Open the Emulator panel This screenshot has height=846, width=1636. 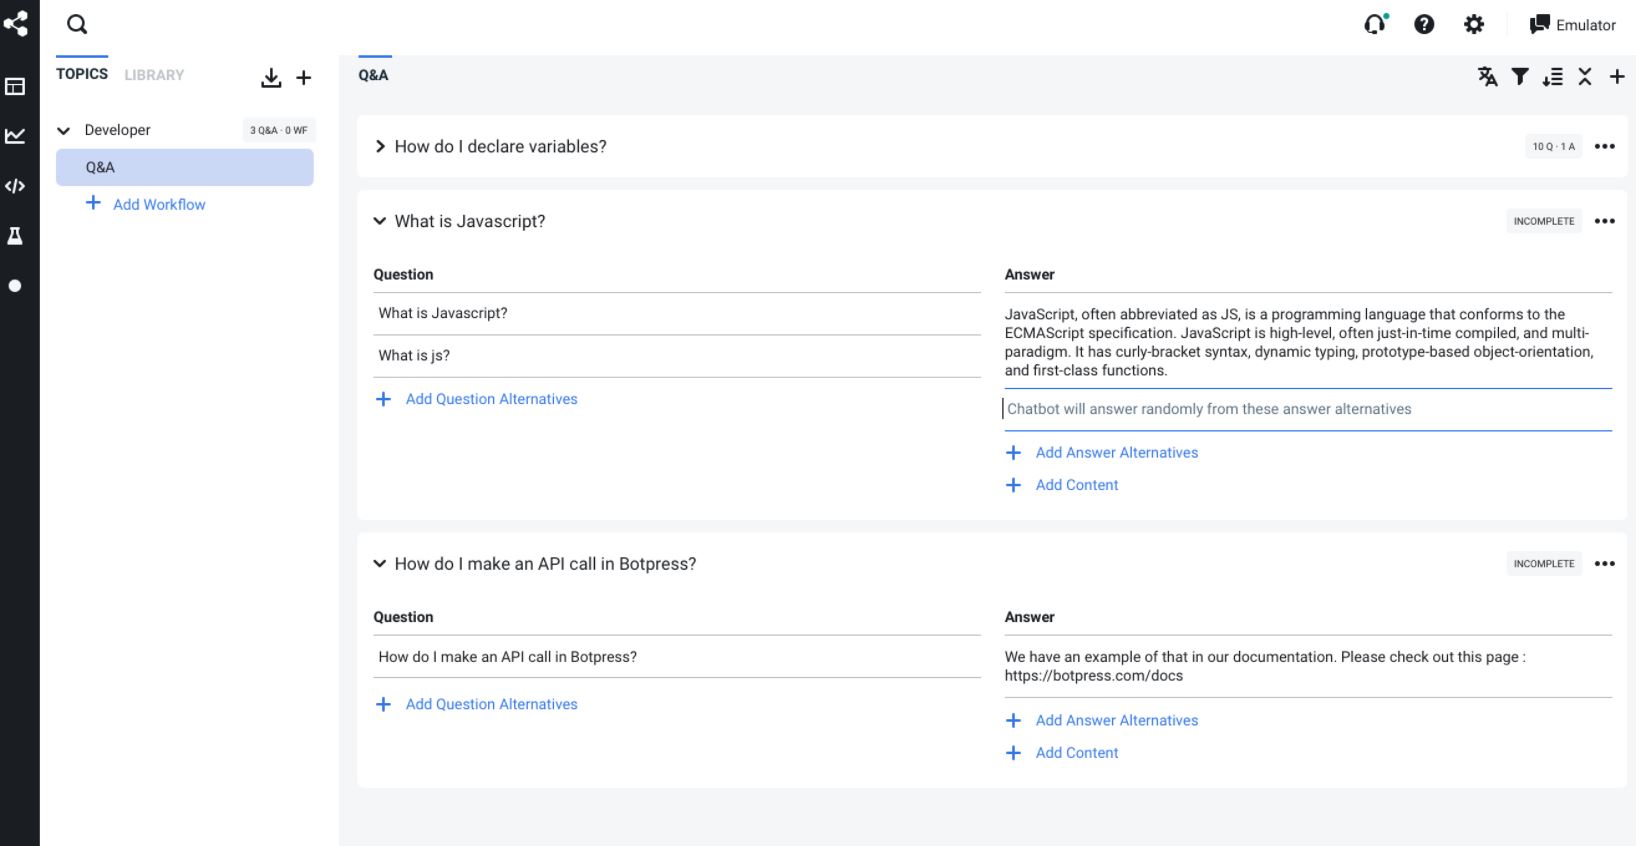click(1573, 25)
